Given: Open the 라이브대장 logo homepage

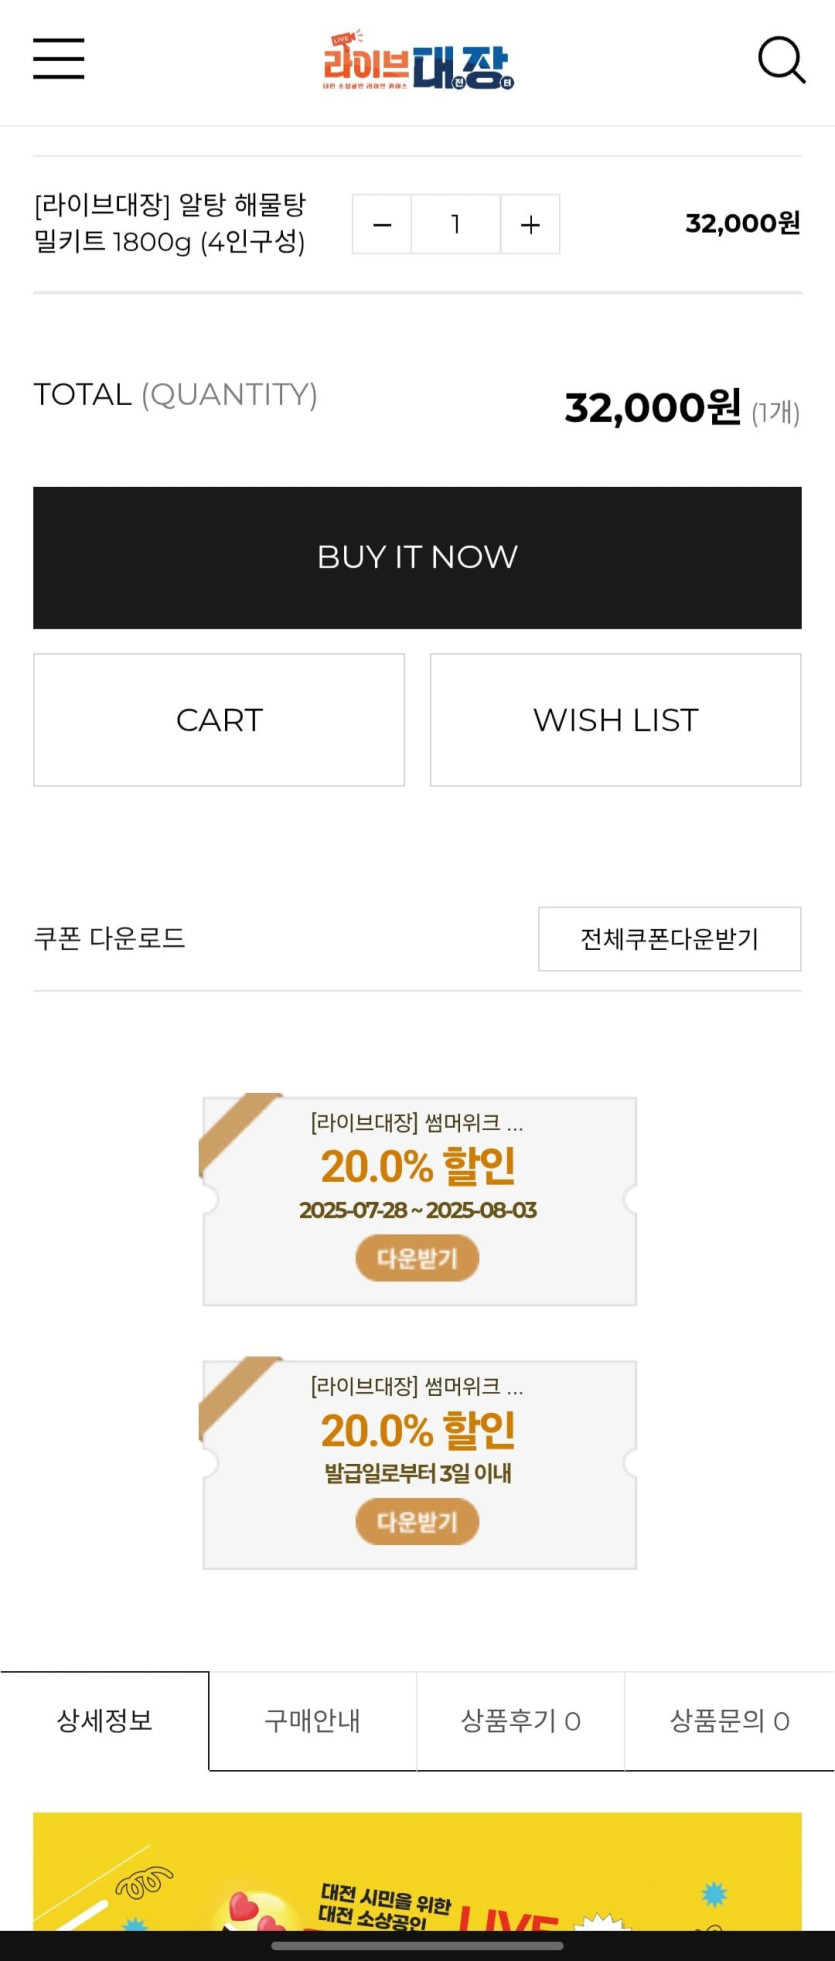Looking at the screenshot, I should point(418,62).
